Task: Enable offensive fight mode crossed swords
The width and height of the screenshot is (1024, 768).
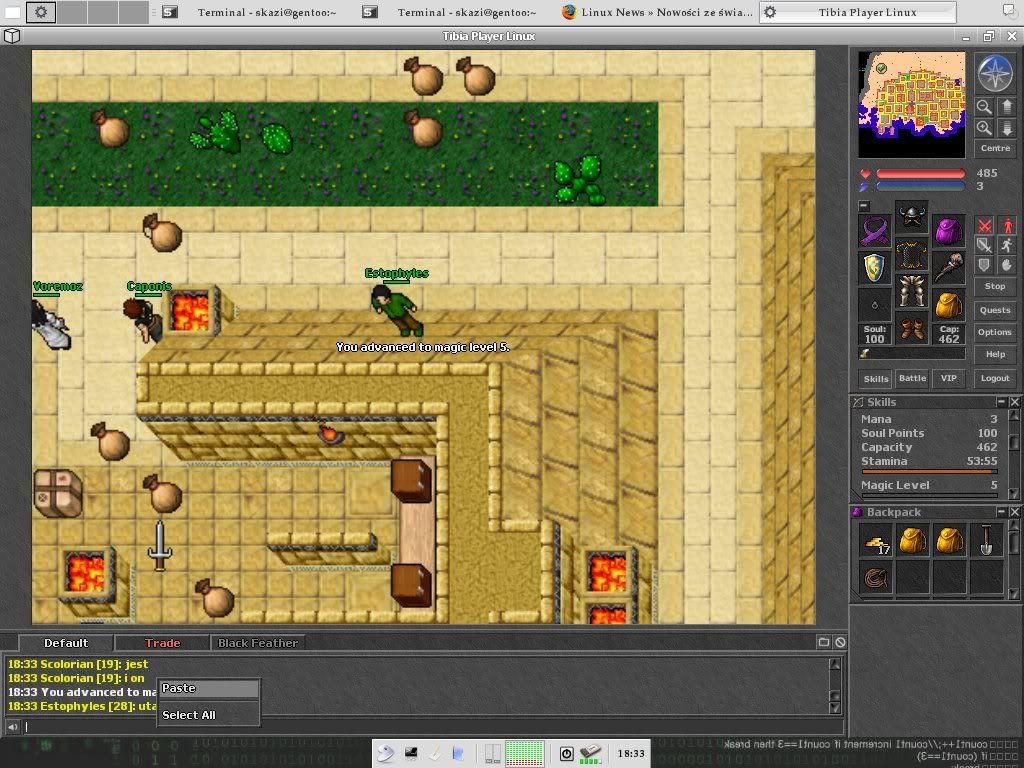Action: tap(984, 226)
